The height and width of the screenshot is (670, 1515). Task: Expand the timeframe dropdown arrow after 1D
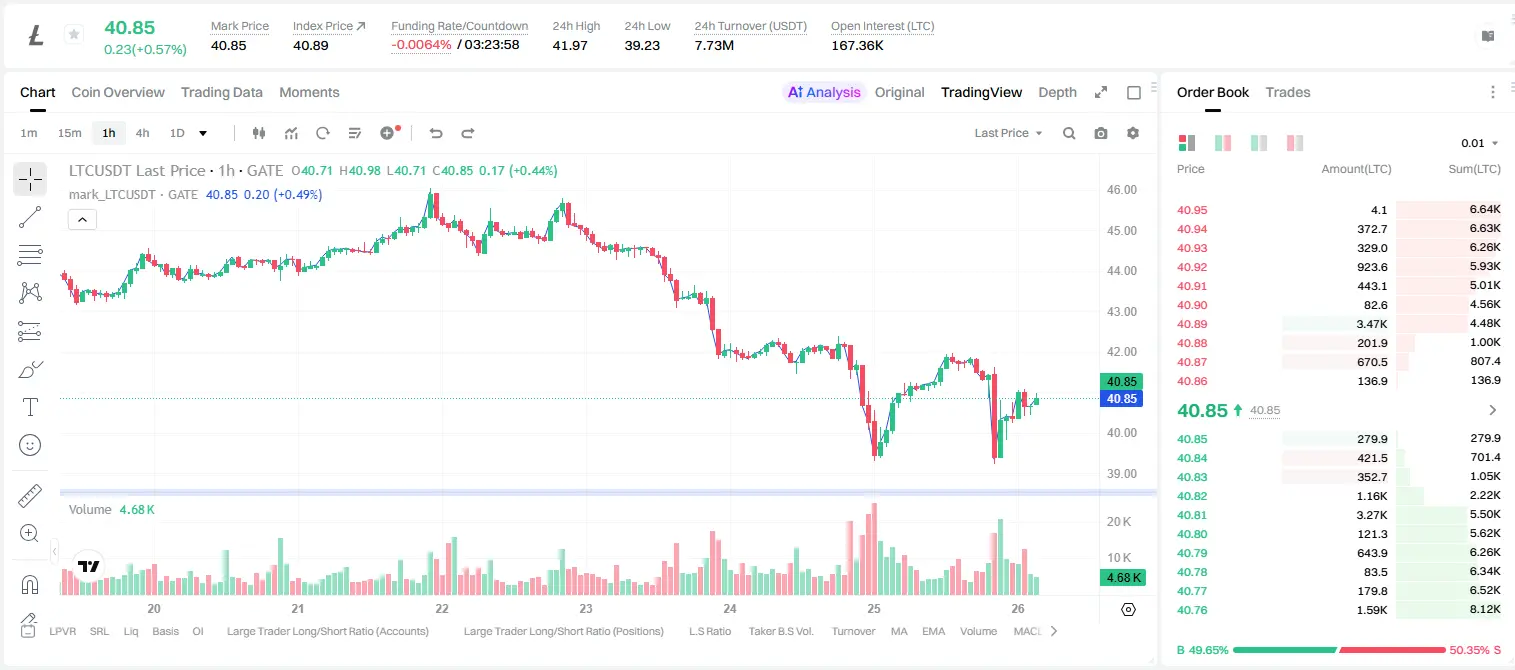pos(203,133)
